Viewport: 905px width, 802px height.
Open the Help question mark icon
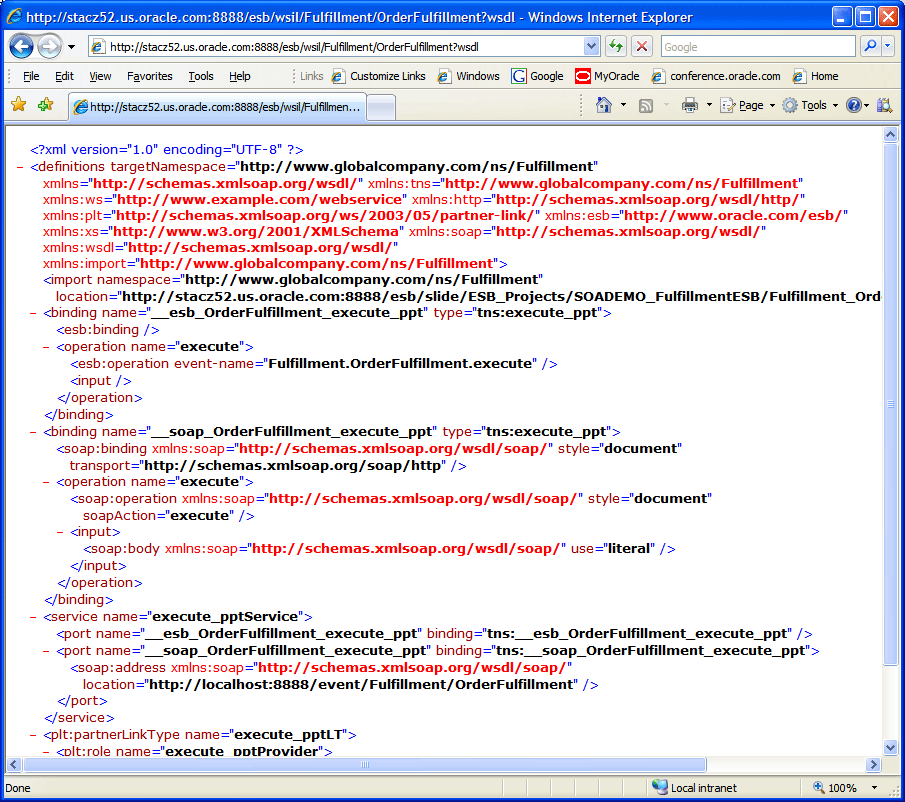tap(854, 105)
